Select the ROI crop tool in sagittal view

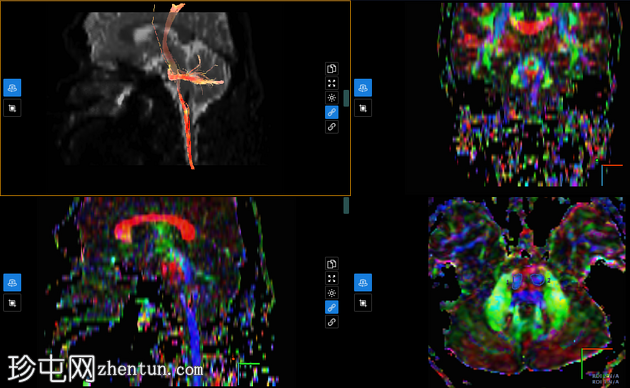pyautogui.click(x=12, y=303)
